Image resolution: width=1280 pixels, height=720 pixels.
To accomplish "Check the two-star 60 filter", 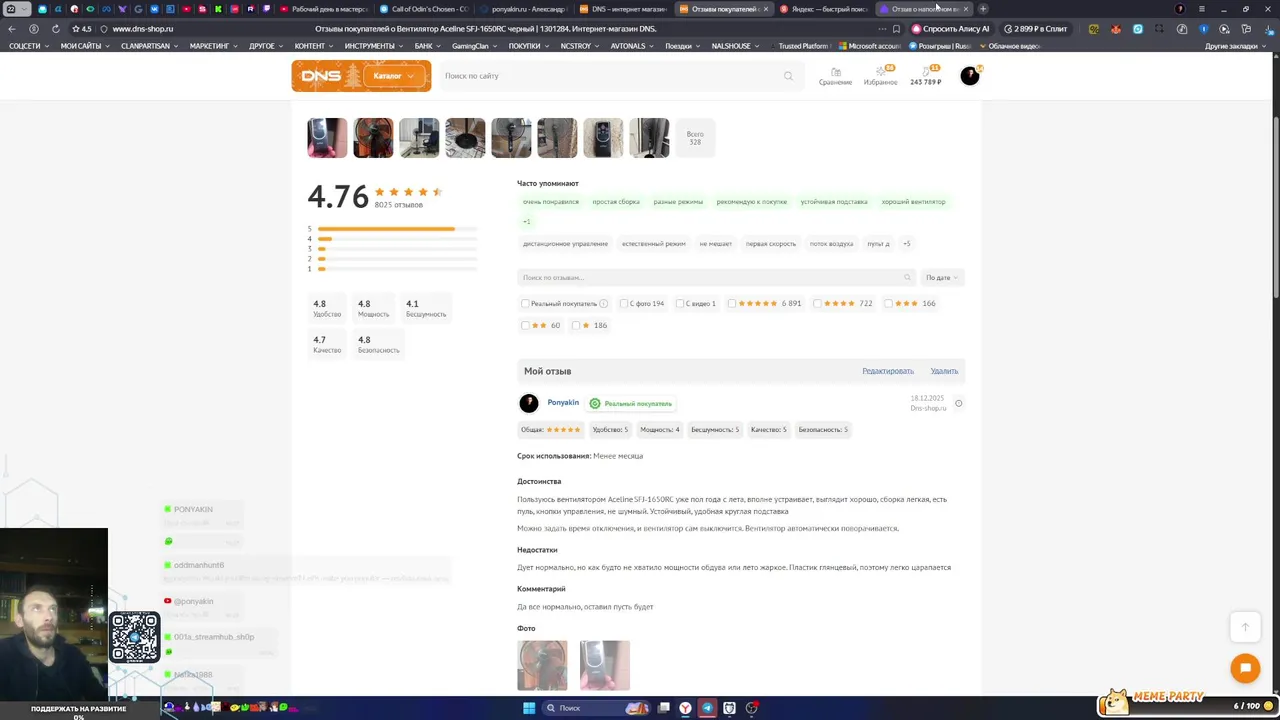I will (525, 325).
